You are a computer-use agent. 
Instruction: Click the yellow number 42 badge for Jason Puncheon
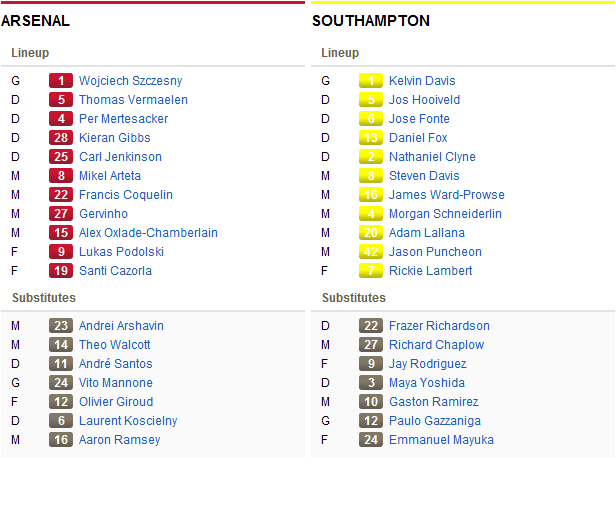[371, 252]
